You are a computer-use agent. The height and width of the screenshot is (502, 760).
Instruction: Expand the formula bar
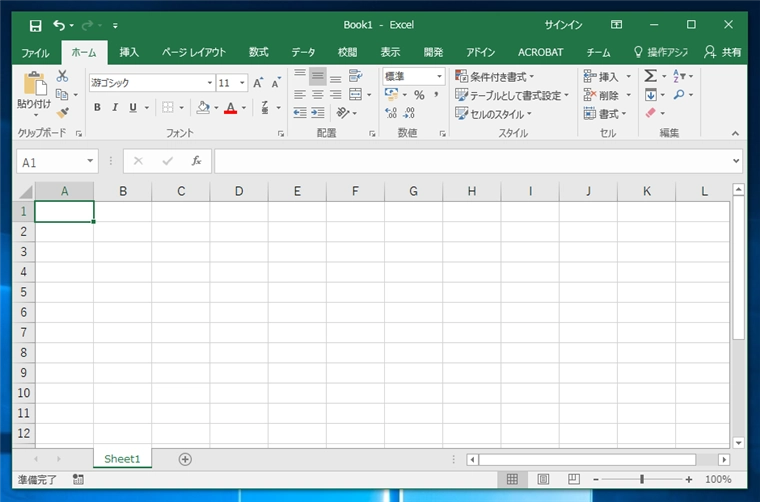736,161
